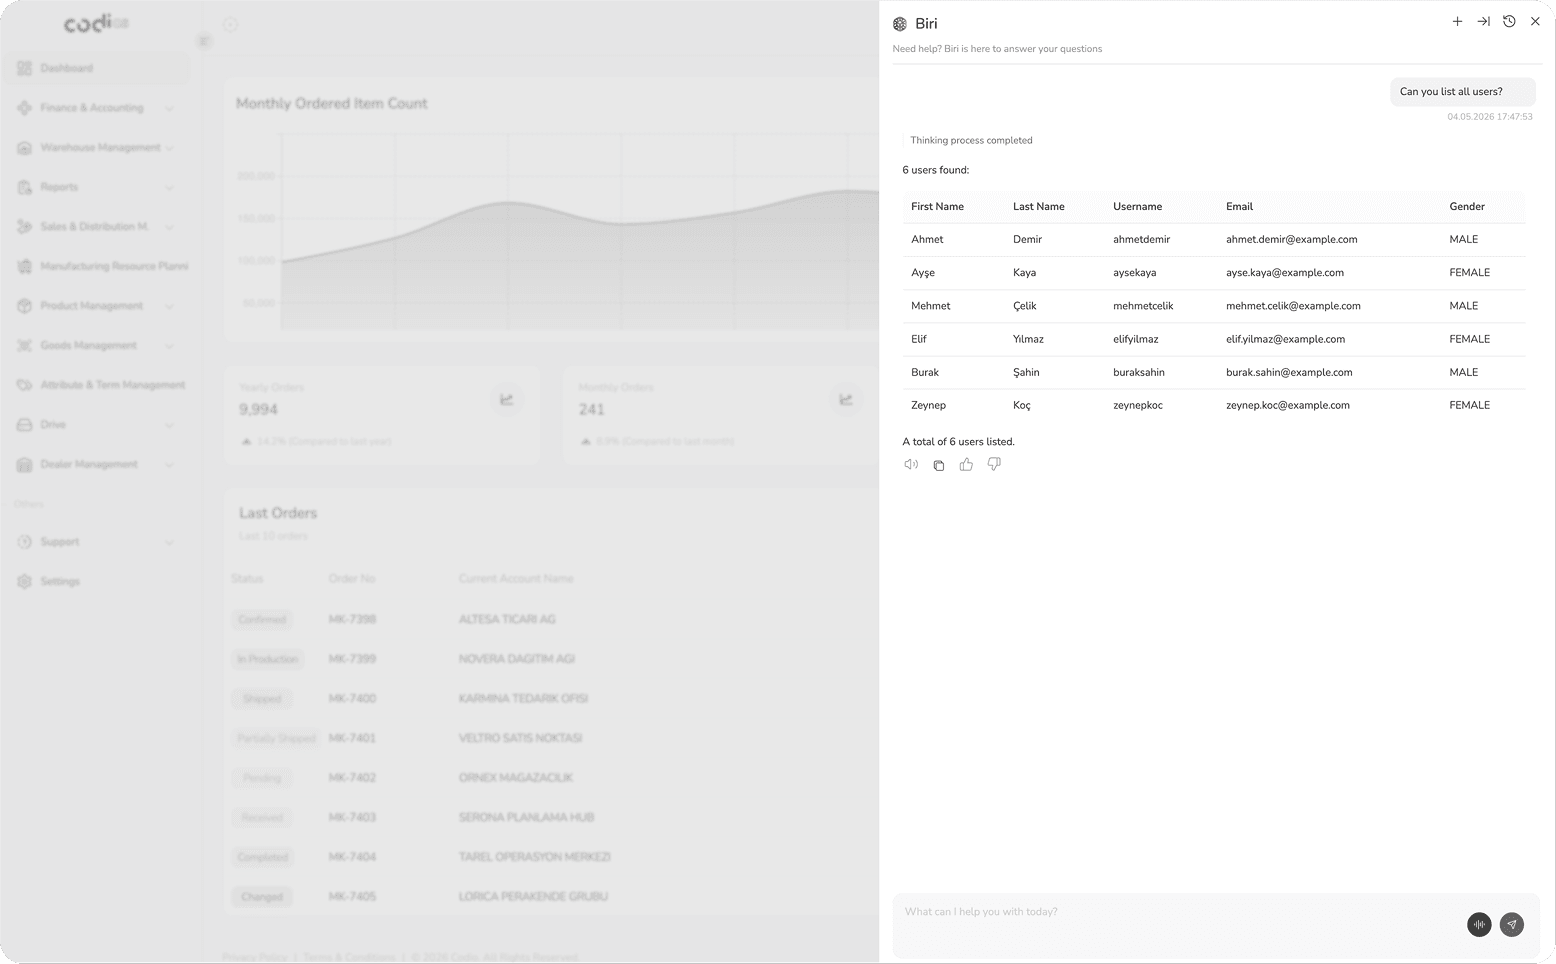The height and width of the screenshot is (964, 1556).
Task: Open chat history clock icon
Action: [1509, 21]
